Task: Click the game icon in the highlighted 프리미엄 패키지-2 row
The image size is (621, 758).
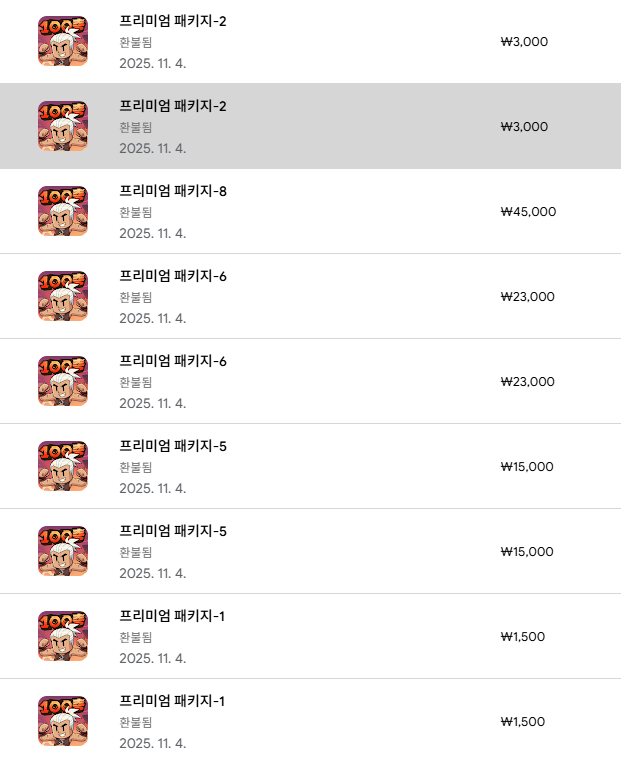Action: [63, 126]
